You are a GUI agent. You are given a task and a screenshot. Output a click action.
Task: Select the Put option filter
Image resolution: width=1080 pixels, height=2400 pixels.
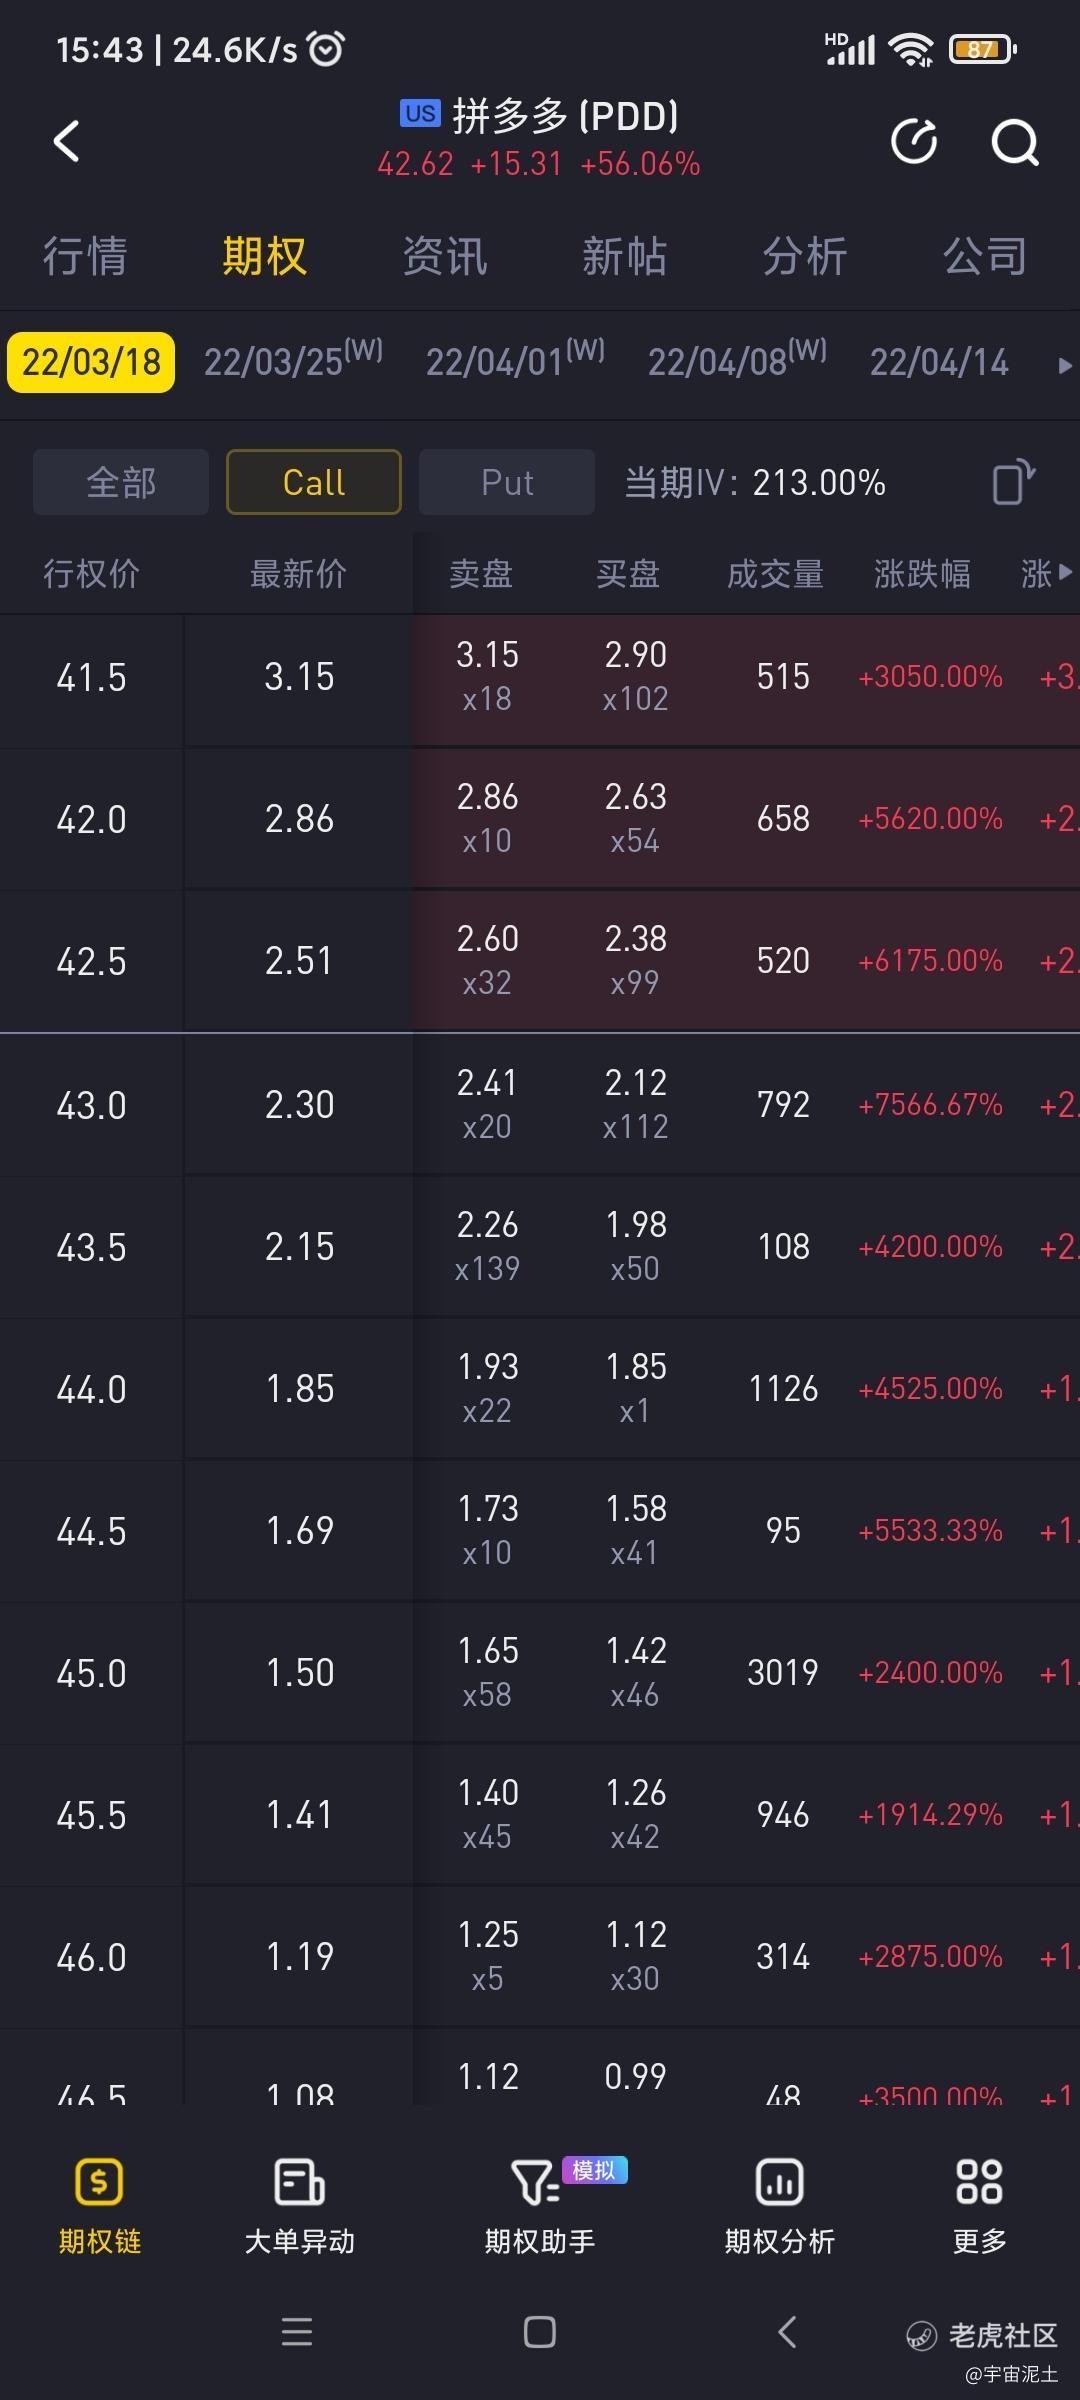pyautogui.click(x=507, y=482)
